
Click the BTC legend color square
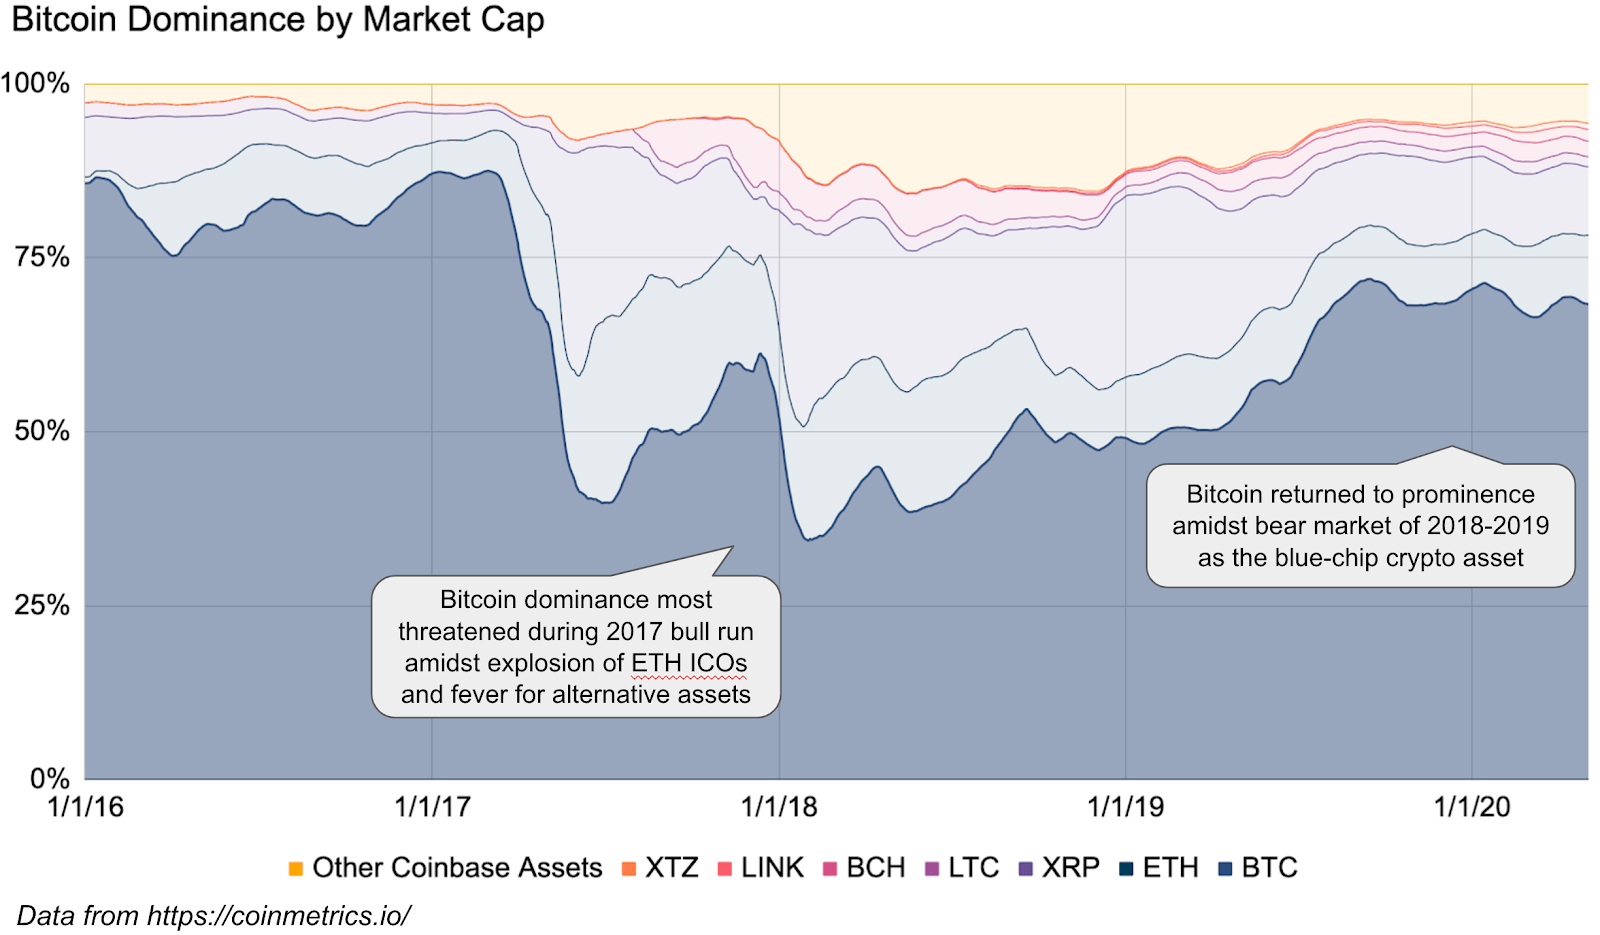click(1225, 868)
